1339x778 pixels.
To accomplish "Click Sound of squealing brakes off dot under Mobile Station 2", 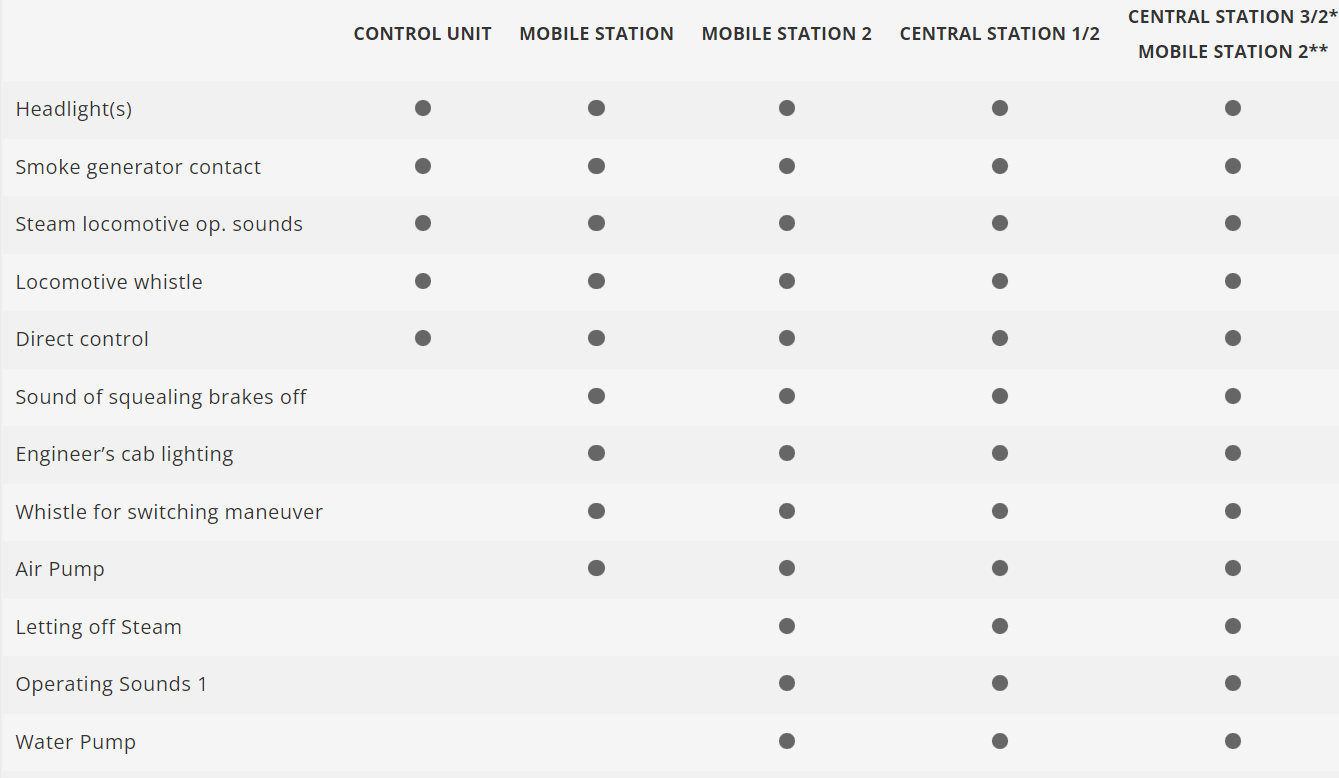I will [x=787, y=396].
